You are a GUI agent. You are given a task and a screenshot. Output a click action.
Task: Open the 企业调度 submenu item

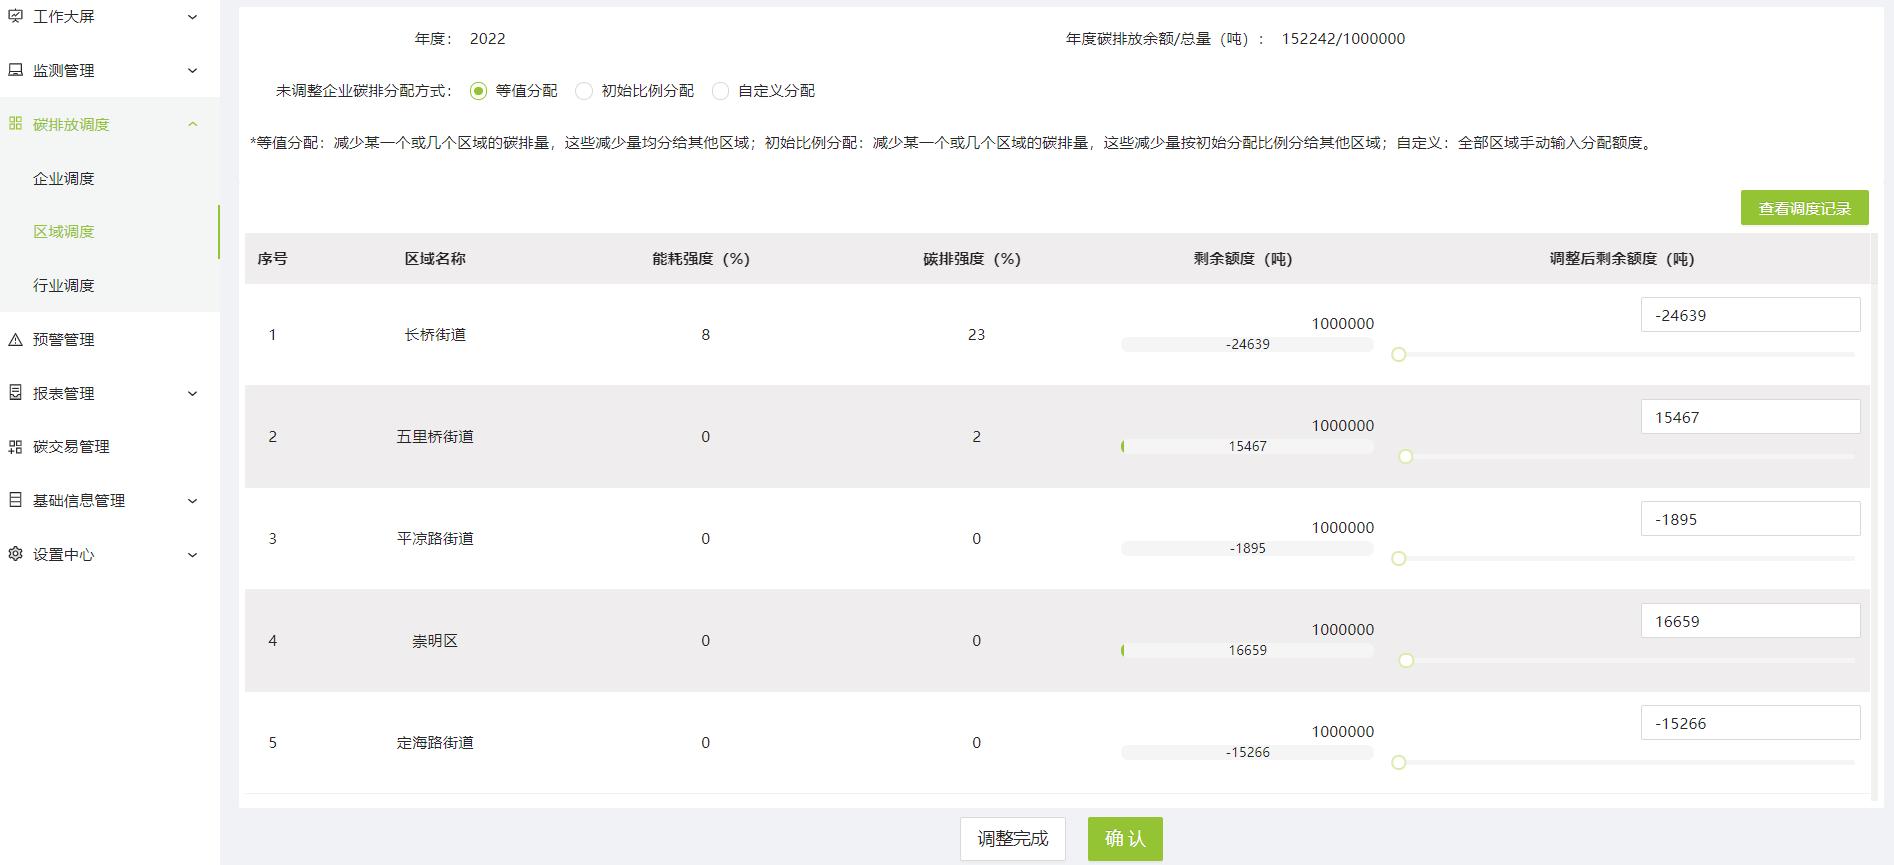pos(64,178)
